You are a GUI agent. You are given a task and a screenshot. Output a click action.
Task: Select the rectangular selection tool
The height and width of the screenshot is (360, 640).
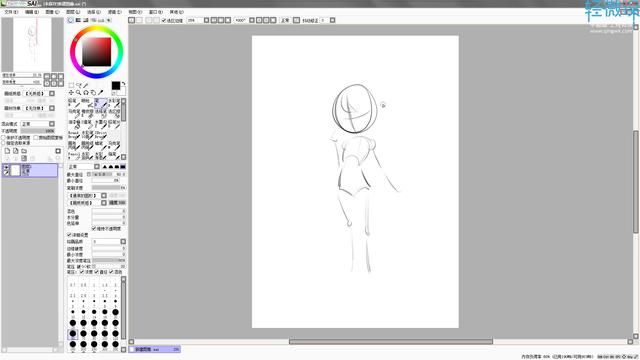click(71, 85)
